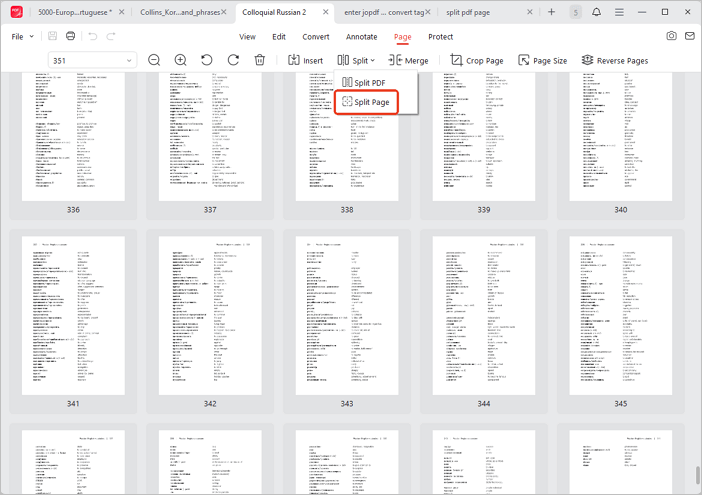The height and width of the screenshot is (495, 702).
Task: Select the Page tab
Action: (402, 37)
